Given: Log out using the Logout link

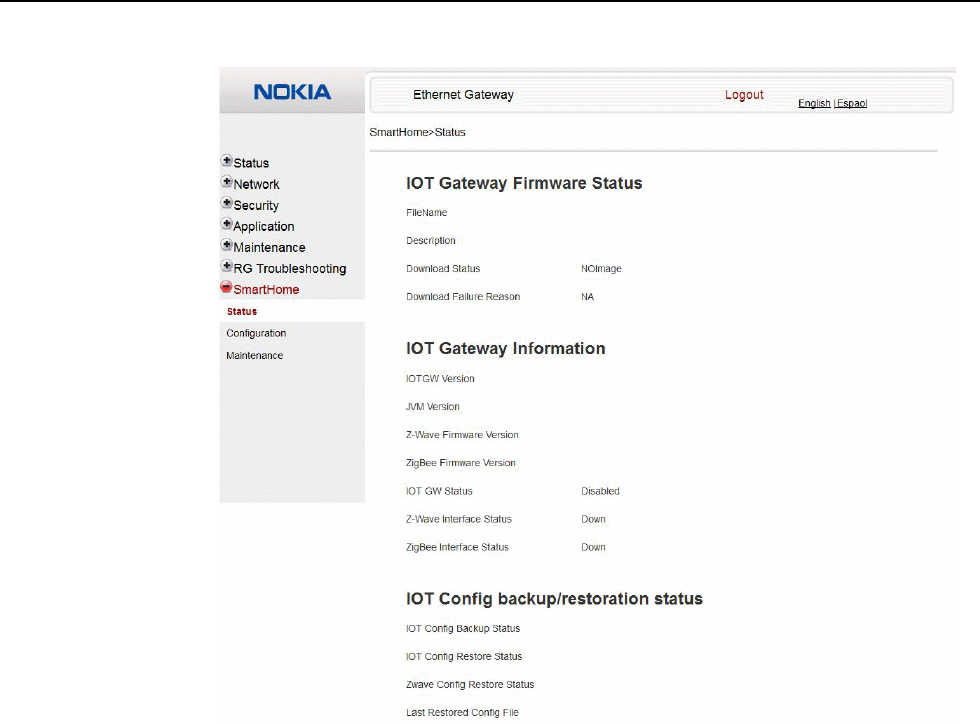Looking at the screenshot, I should click(744, 95).
